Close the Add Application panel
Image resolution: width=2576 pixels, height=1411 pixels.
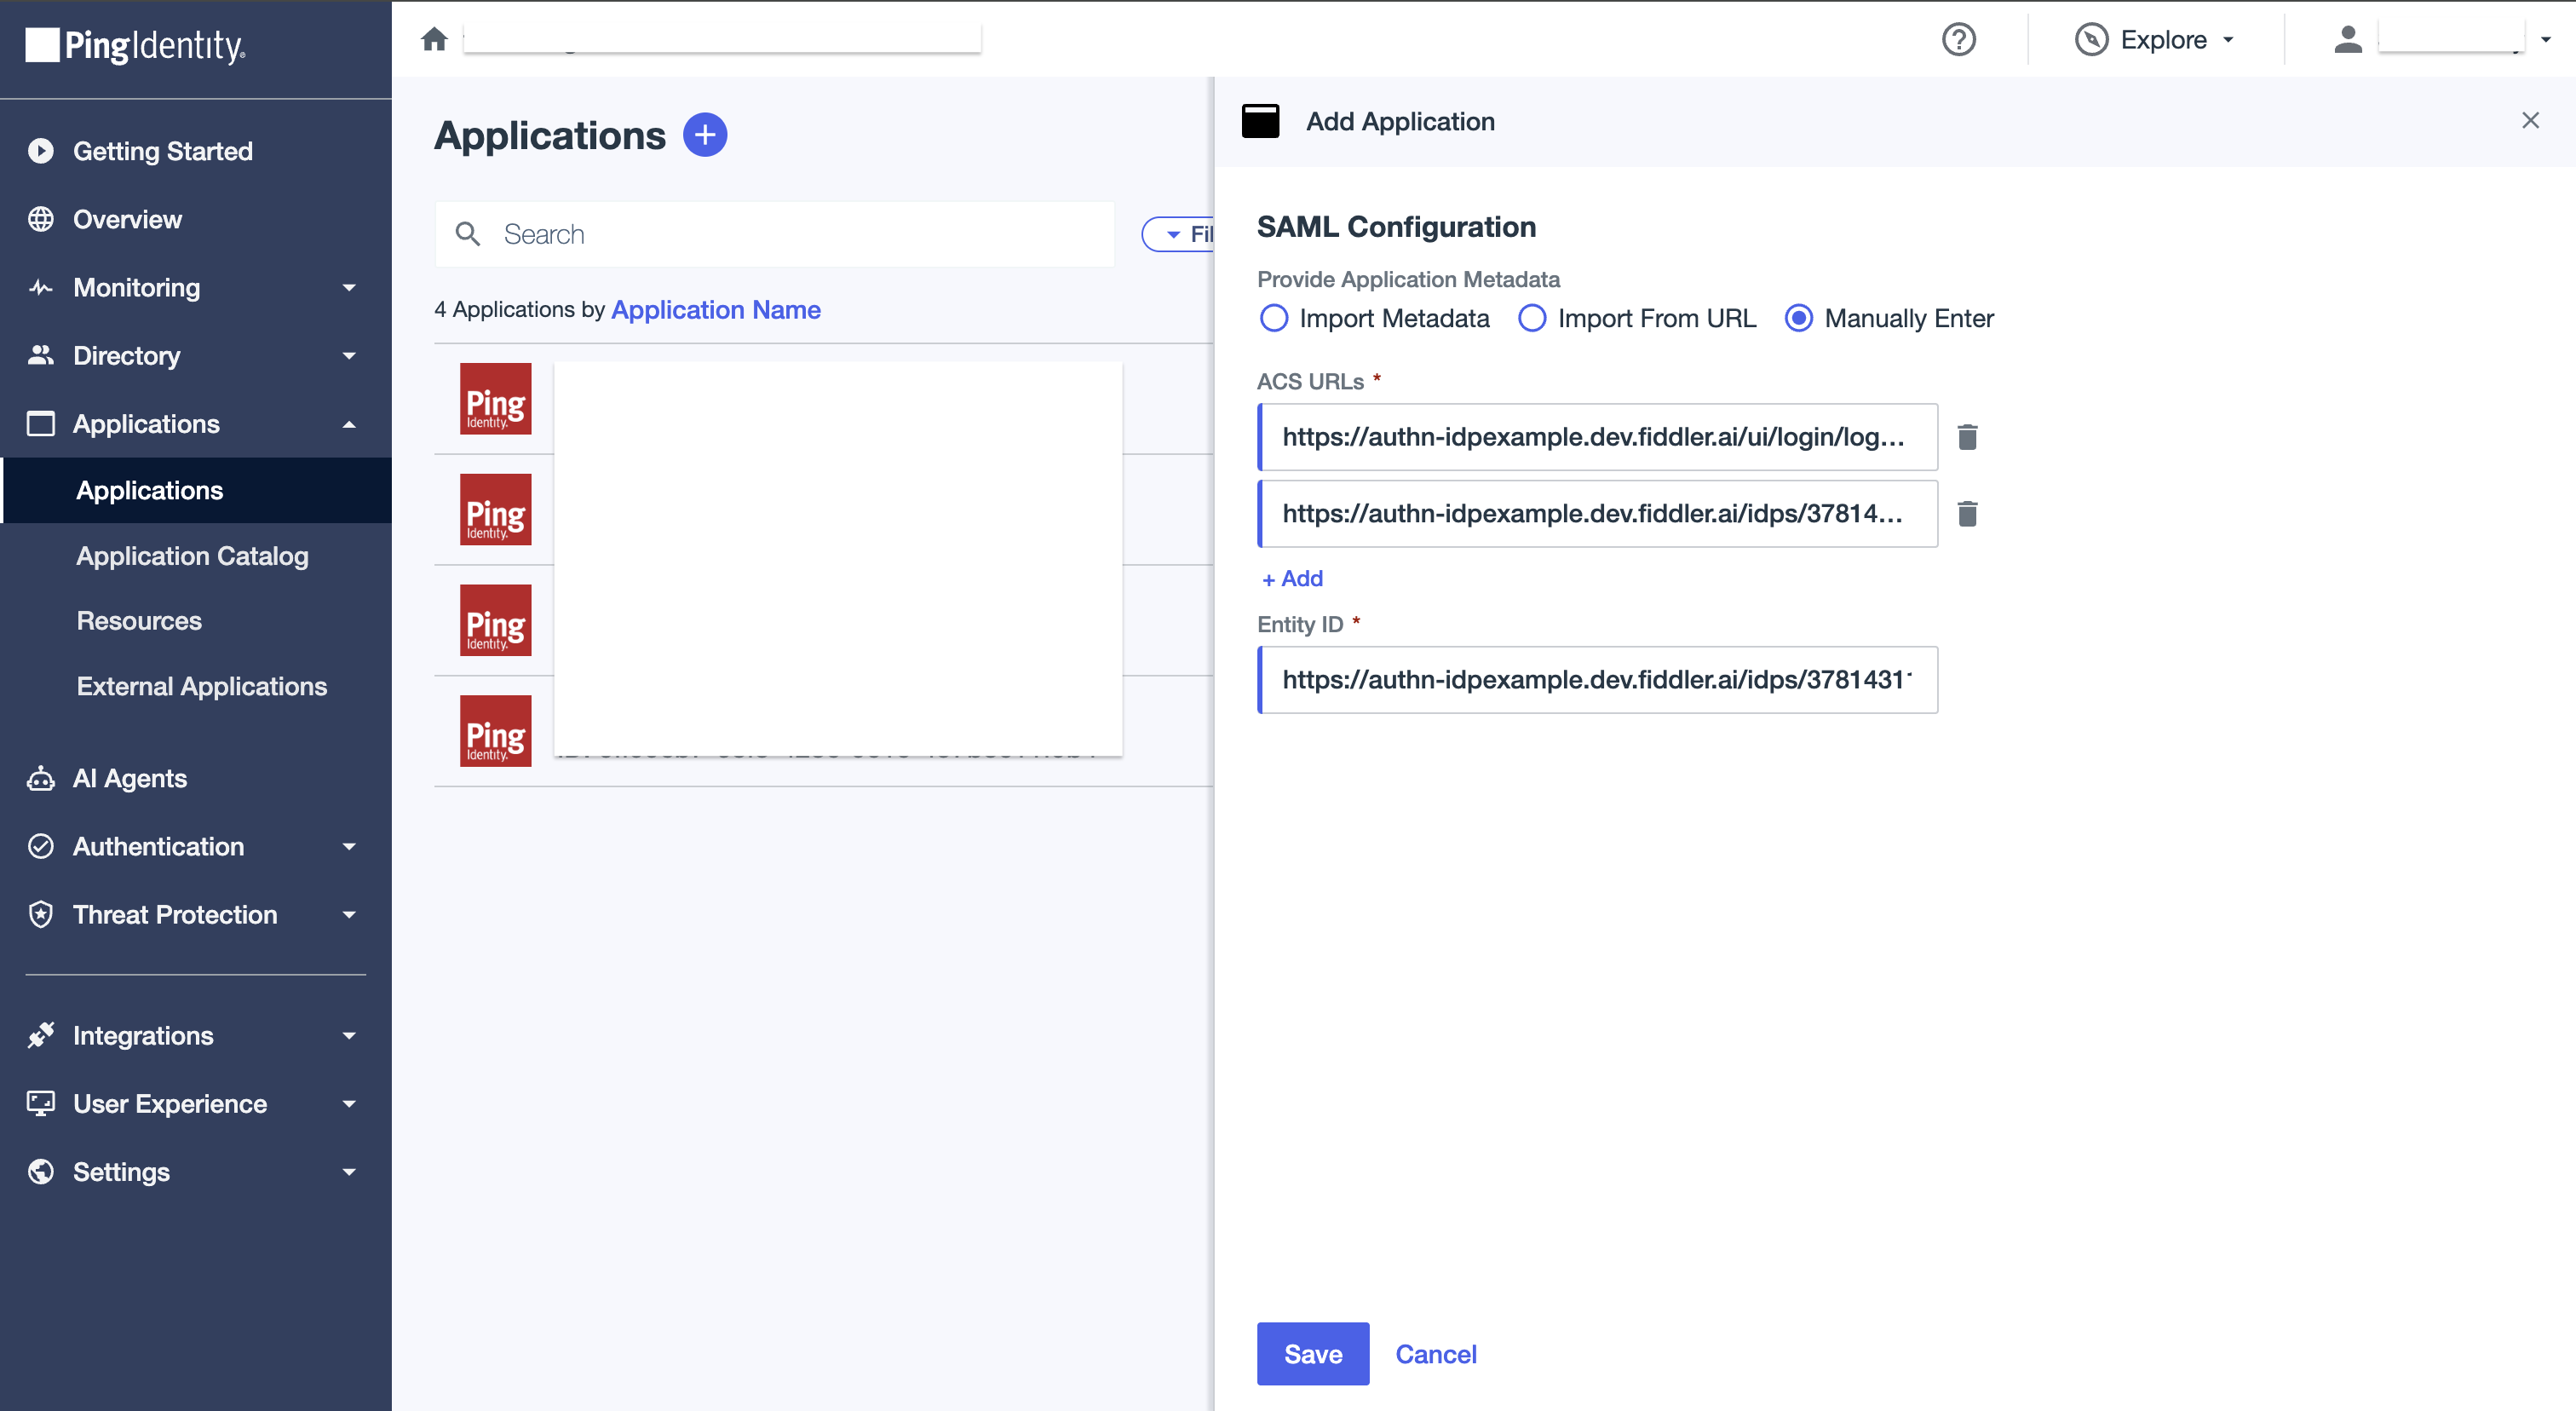coord(2530,121)
